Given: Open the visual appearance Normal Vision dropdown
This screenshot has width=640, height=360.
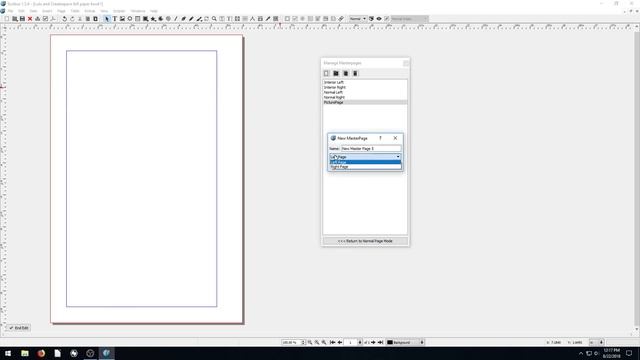Looking at the screenshot, I should [409, 19].
